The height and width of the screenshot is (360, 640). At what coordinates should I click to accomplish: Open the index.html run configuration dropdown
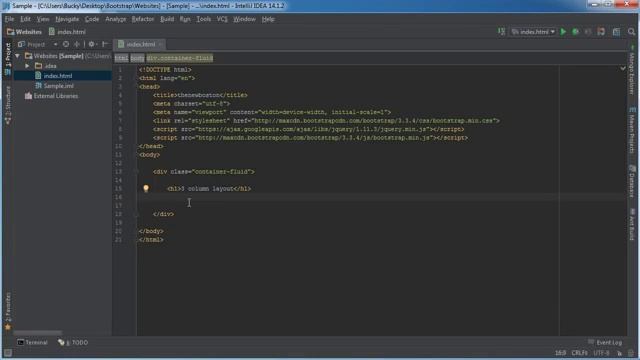(x=533, y=32)
